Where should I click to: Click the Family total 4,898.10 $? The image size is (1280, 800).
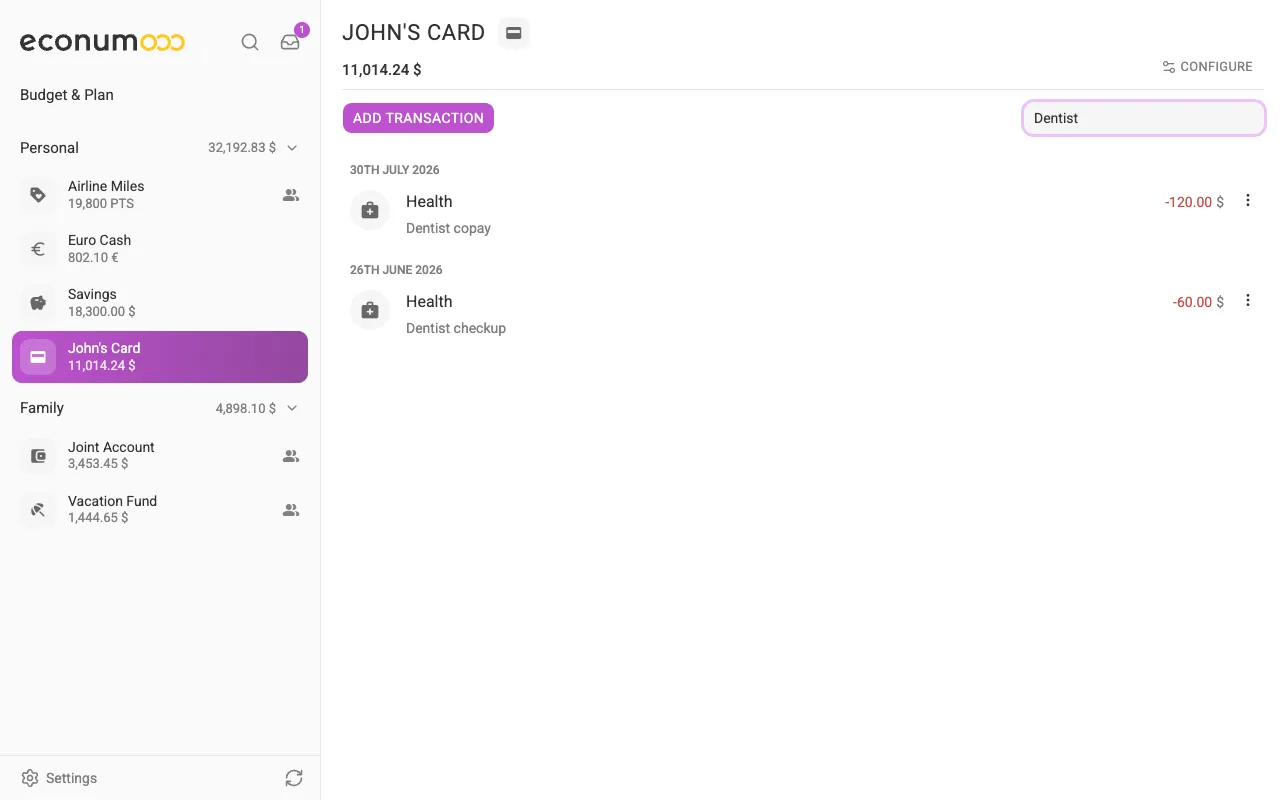(x=246, y=408)
